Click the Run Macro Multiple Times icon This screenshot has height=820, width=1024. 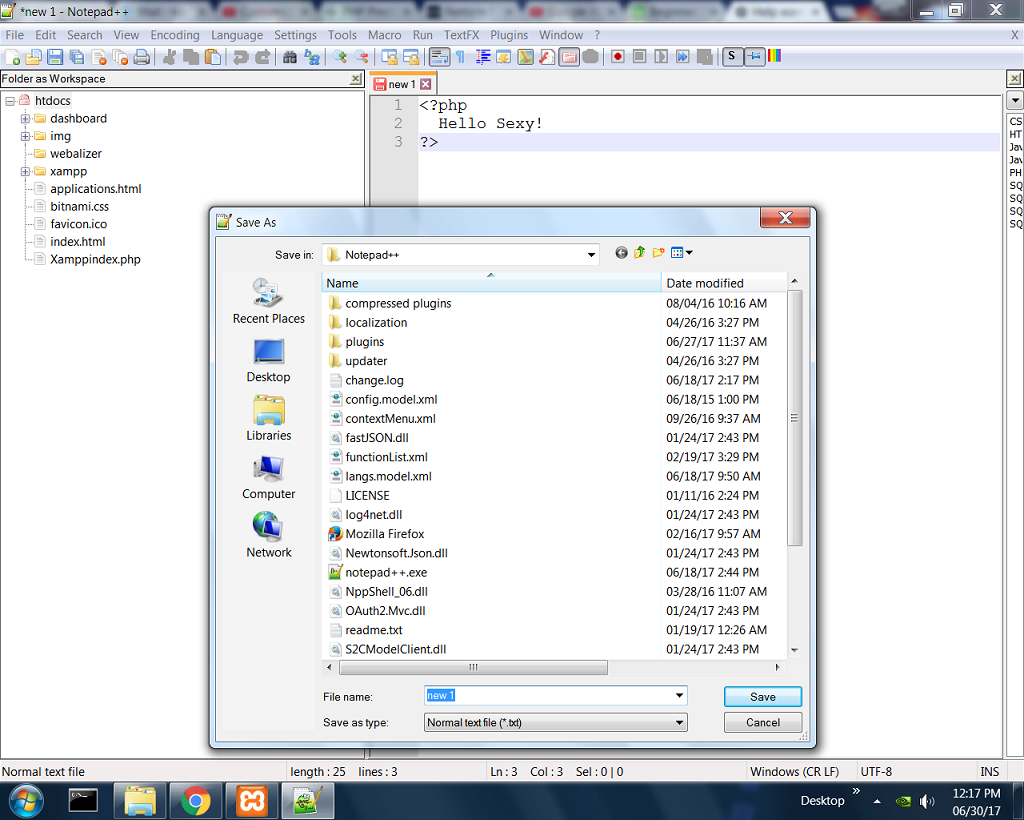tap(682, 57)
